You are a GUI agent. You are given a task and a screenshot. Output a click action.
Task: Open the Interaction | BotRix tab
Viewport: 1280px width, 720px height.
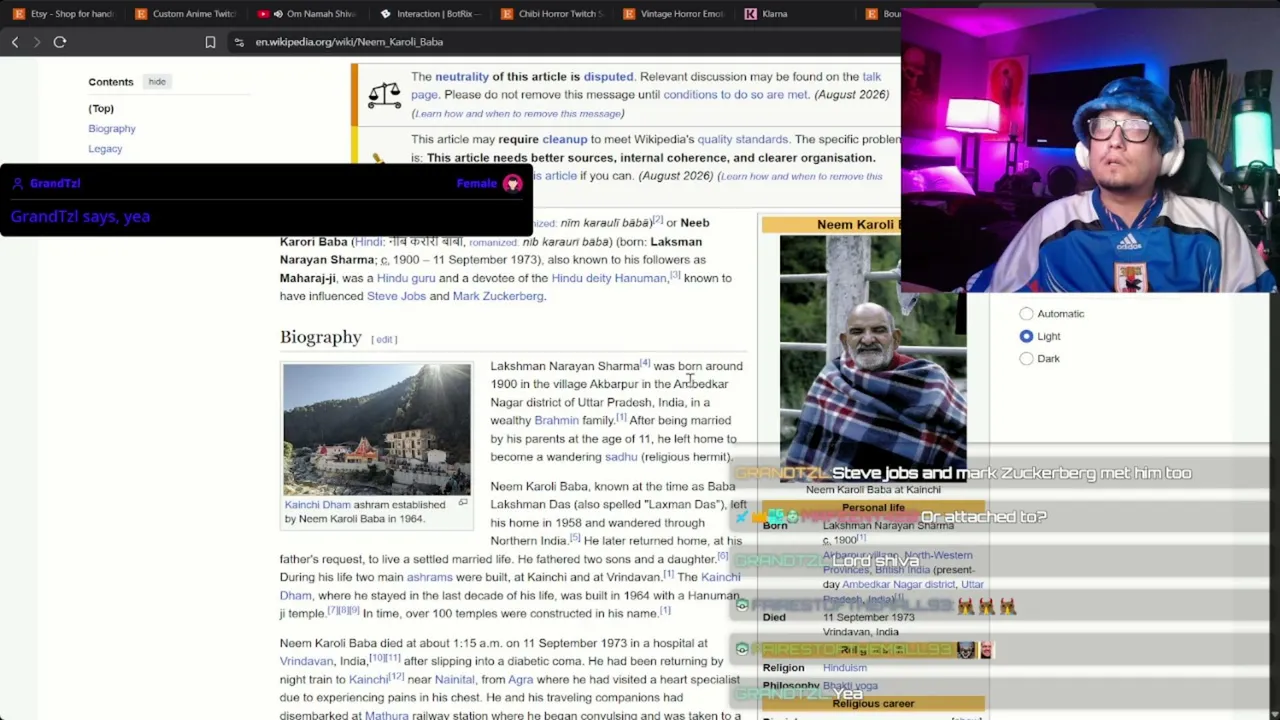(x=430, y=14)
